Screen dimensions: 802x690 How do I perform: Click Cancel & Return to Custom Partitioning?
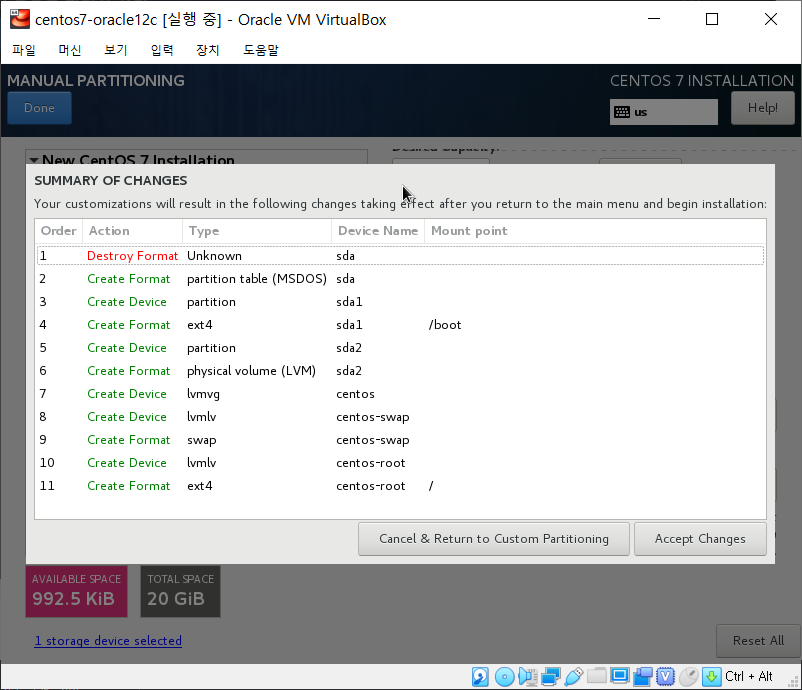click(x=494, y=539)
